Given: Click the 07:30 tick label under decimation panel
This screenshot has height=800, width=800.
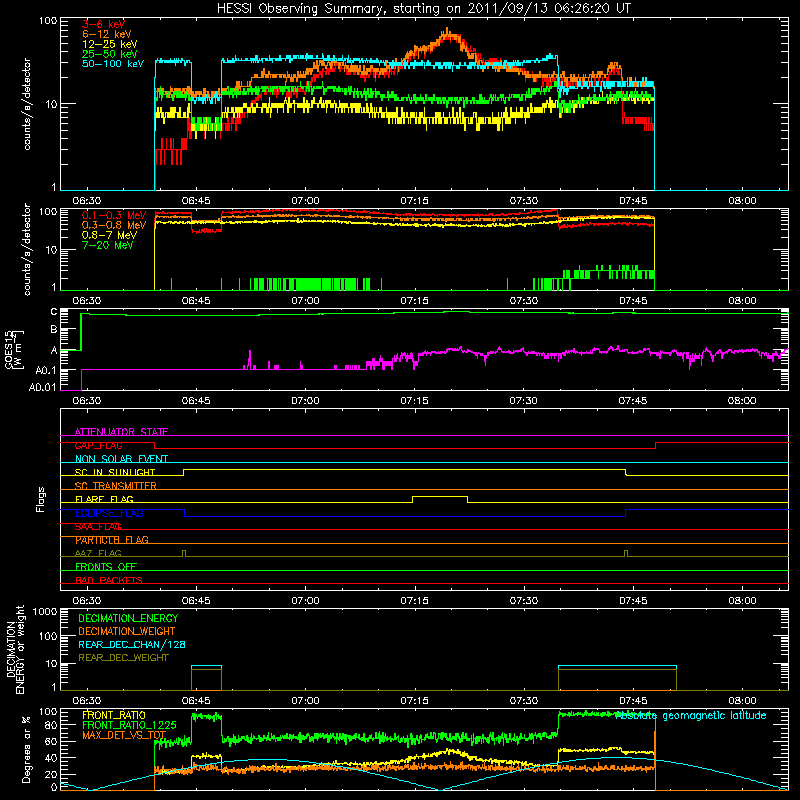Looking at the screenshot, I should (523, 701).
